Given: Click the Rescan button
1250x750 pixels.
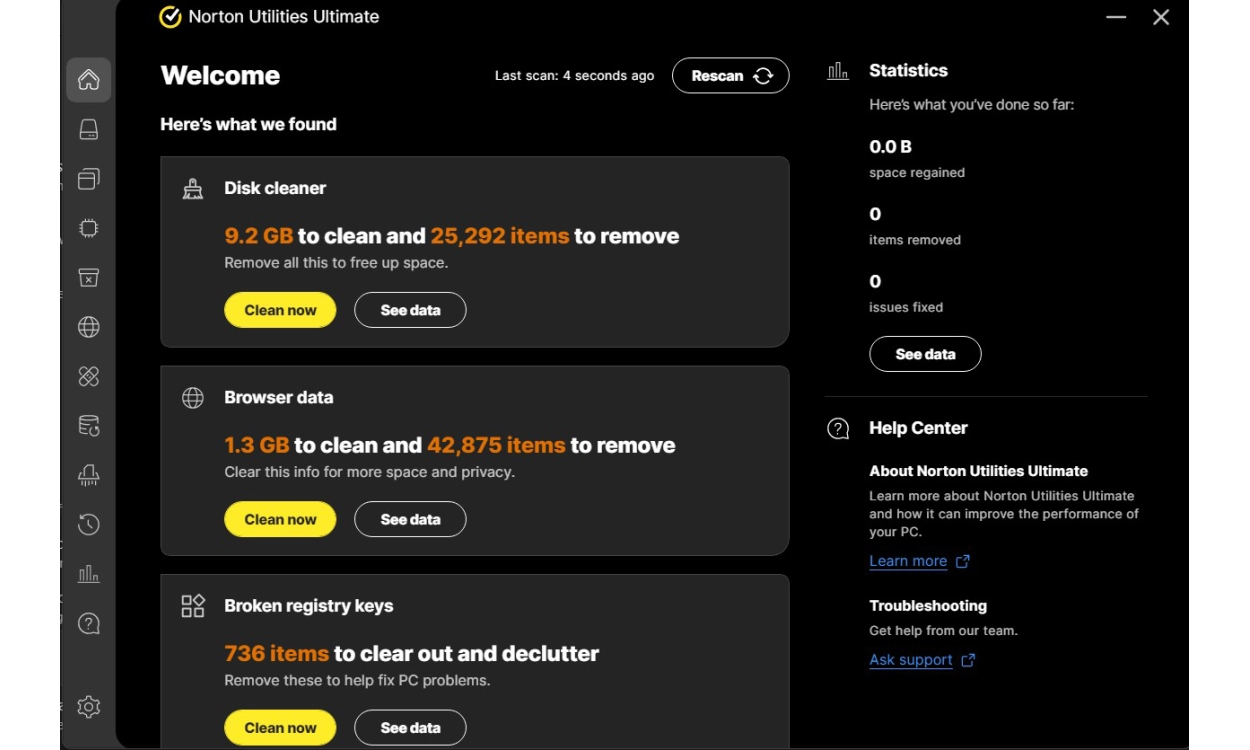Looking at the screenshot, I should pos(730,76).
